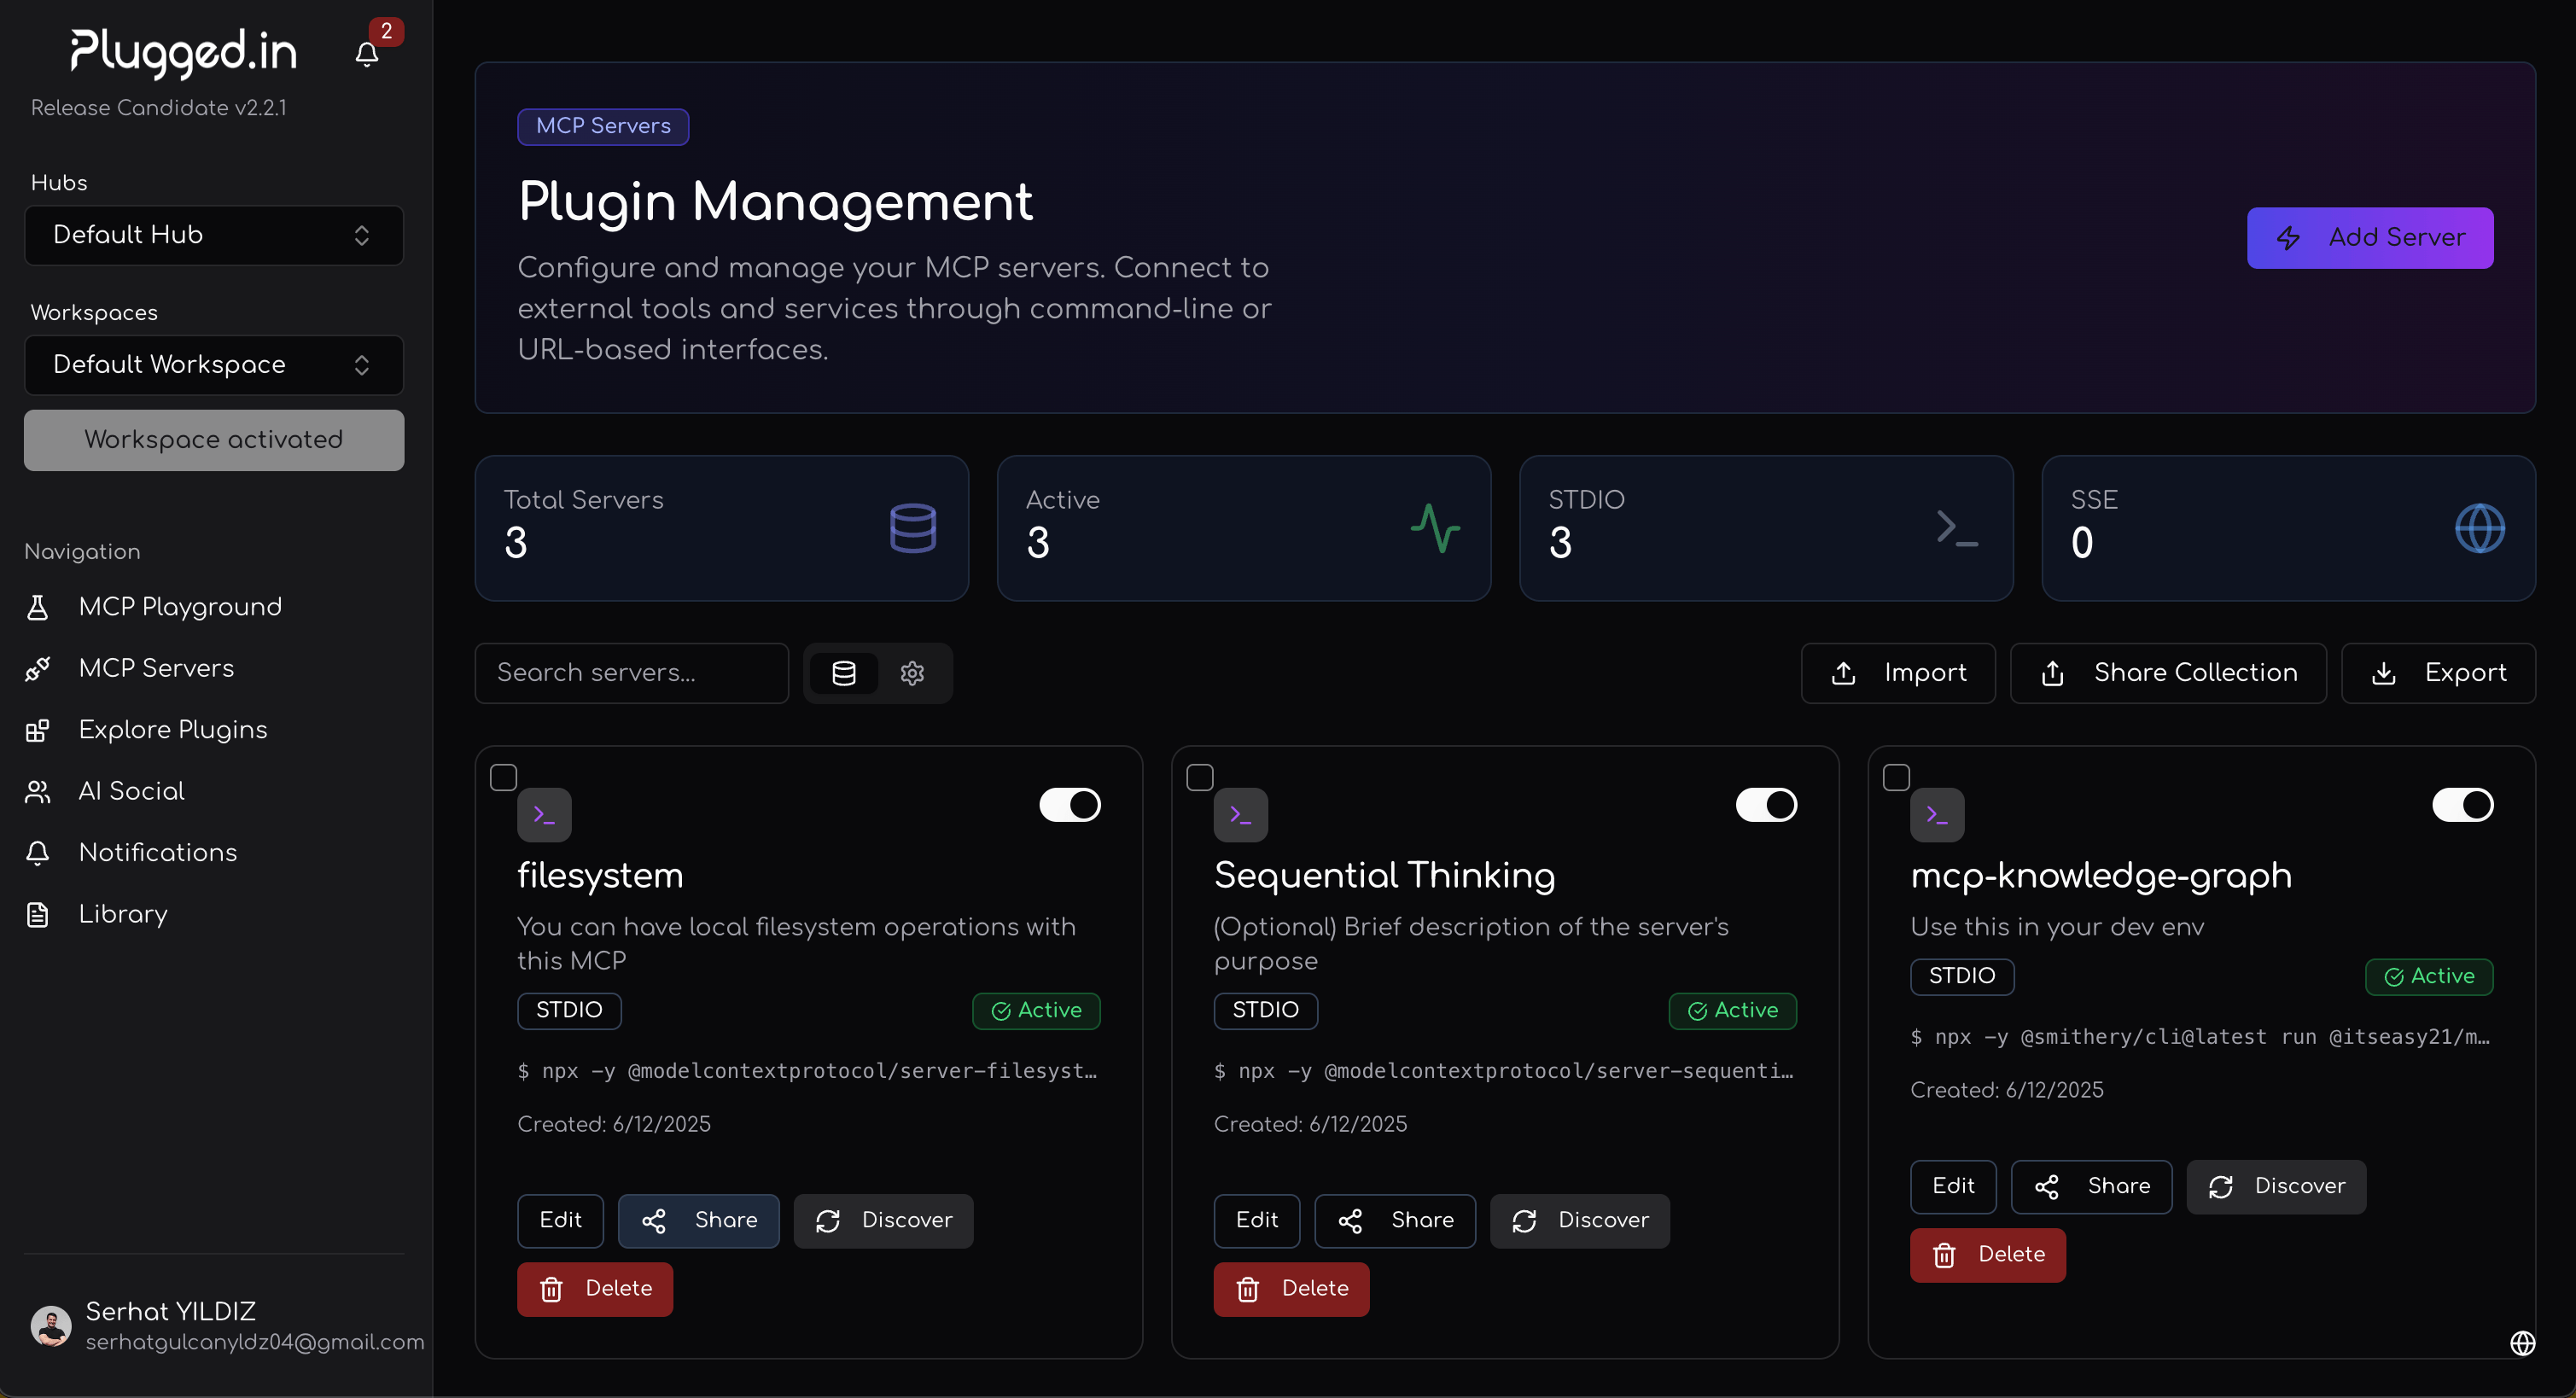The width and height of the screenshot is (2576, 1398).
Task: Toggle the filesystem server switch
Action: click(1070, 805)
